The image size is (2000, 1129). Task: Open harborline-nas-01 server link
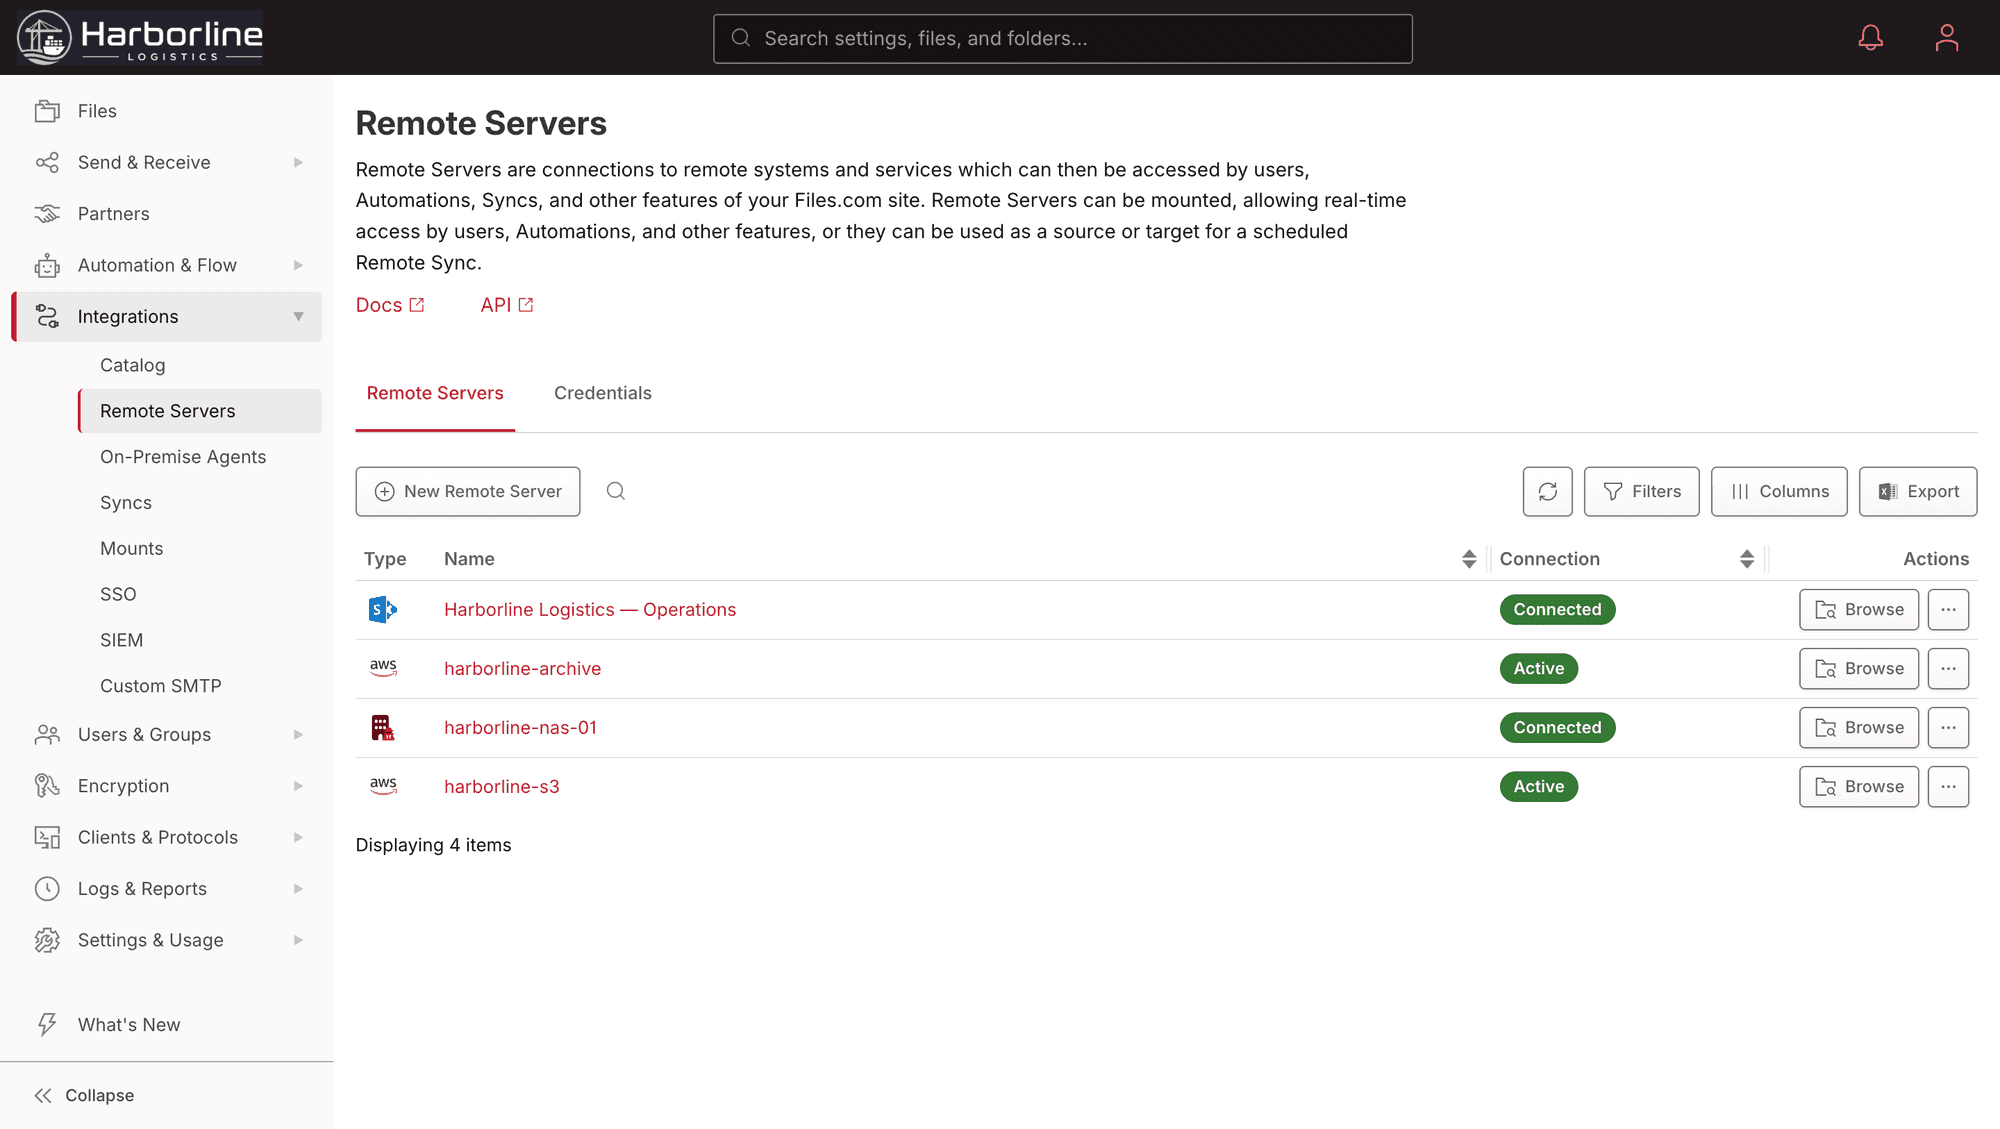tap(520, 727)
